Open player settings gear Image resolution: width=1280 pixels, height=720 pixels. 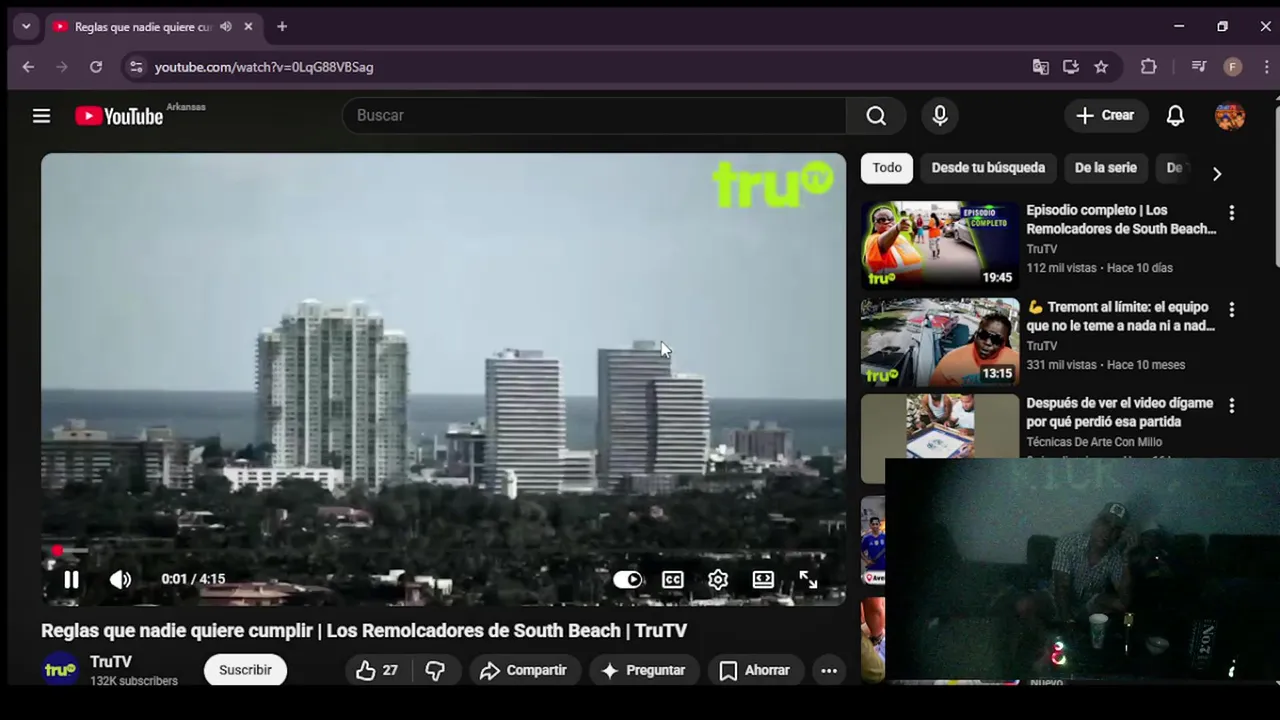pos(718,579)
